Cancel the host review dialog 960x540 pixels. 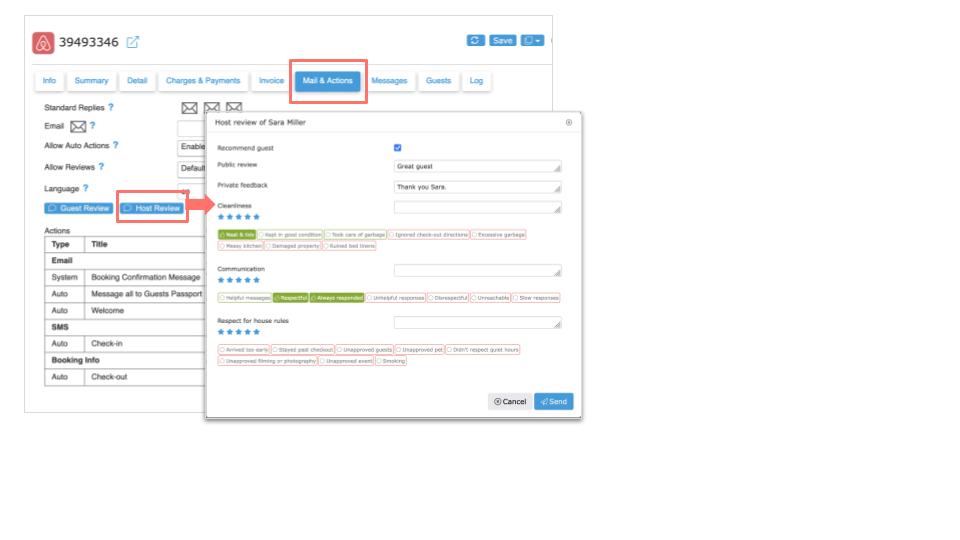[x=510, y=402]
